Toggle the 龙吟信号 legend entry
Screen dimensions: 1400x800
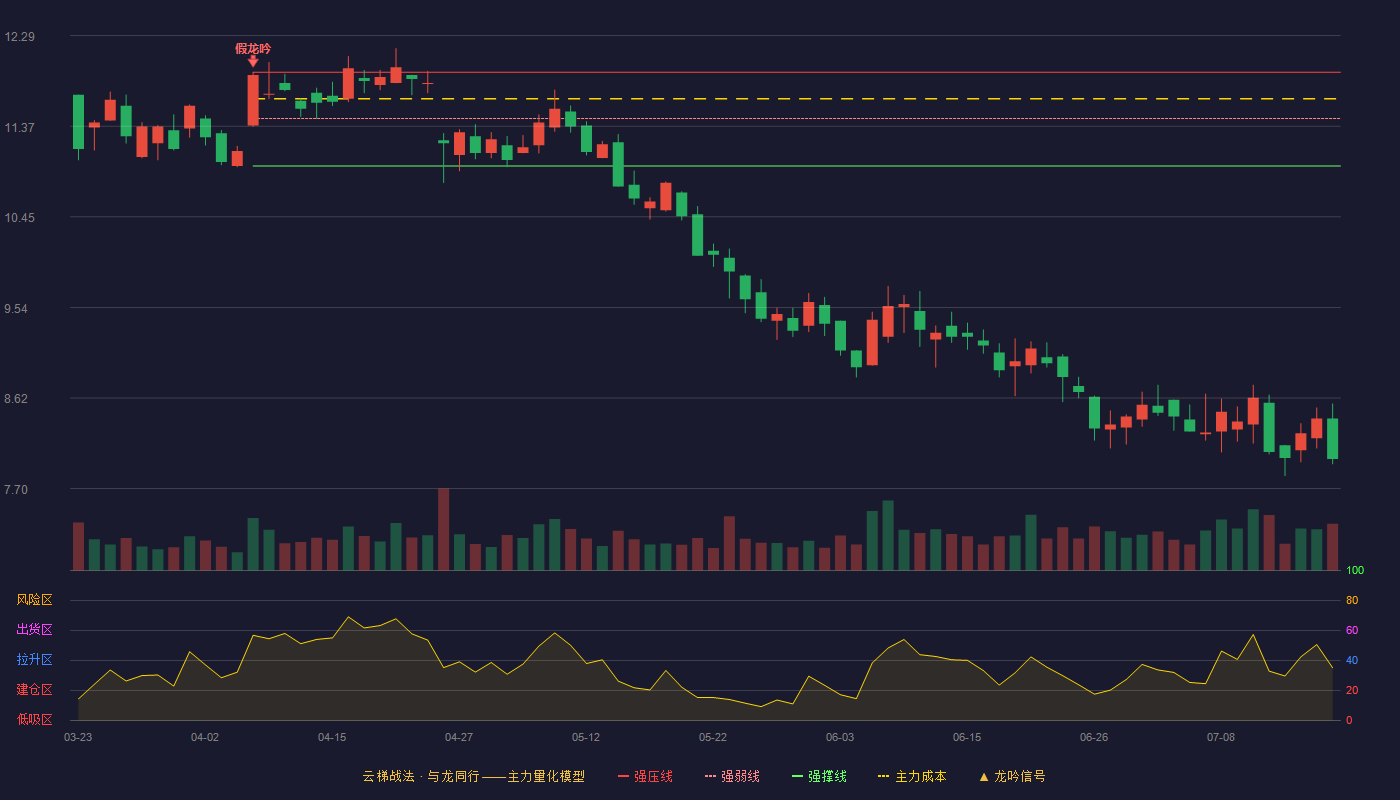point(1012,776)
